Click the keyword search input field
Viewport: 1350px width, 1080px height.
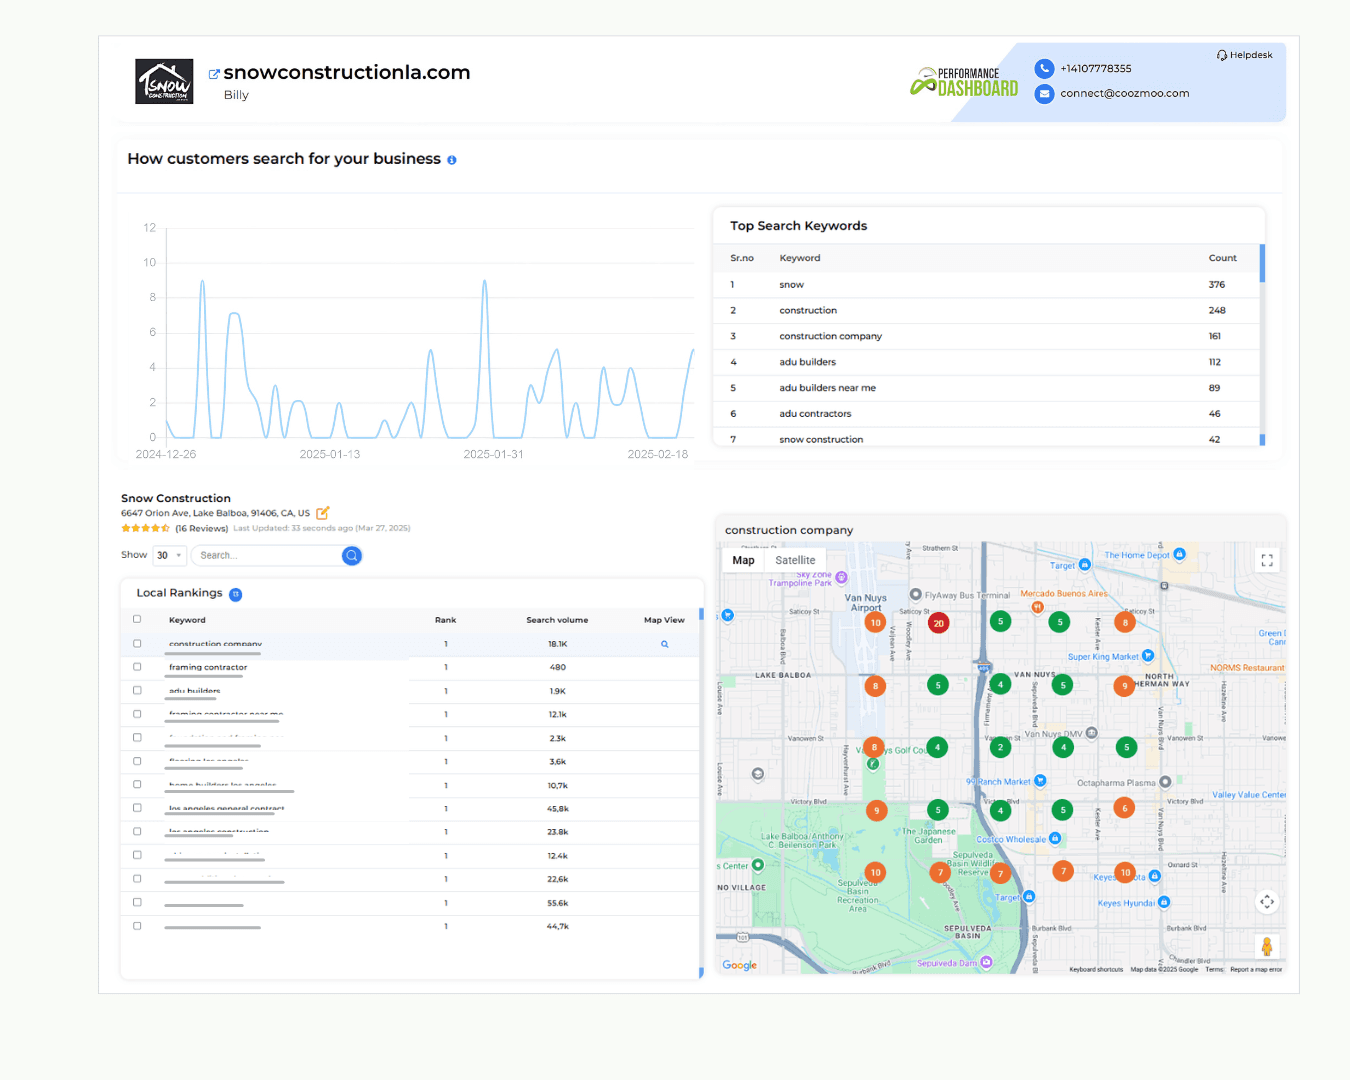(268, 556)
